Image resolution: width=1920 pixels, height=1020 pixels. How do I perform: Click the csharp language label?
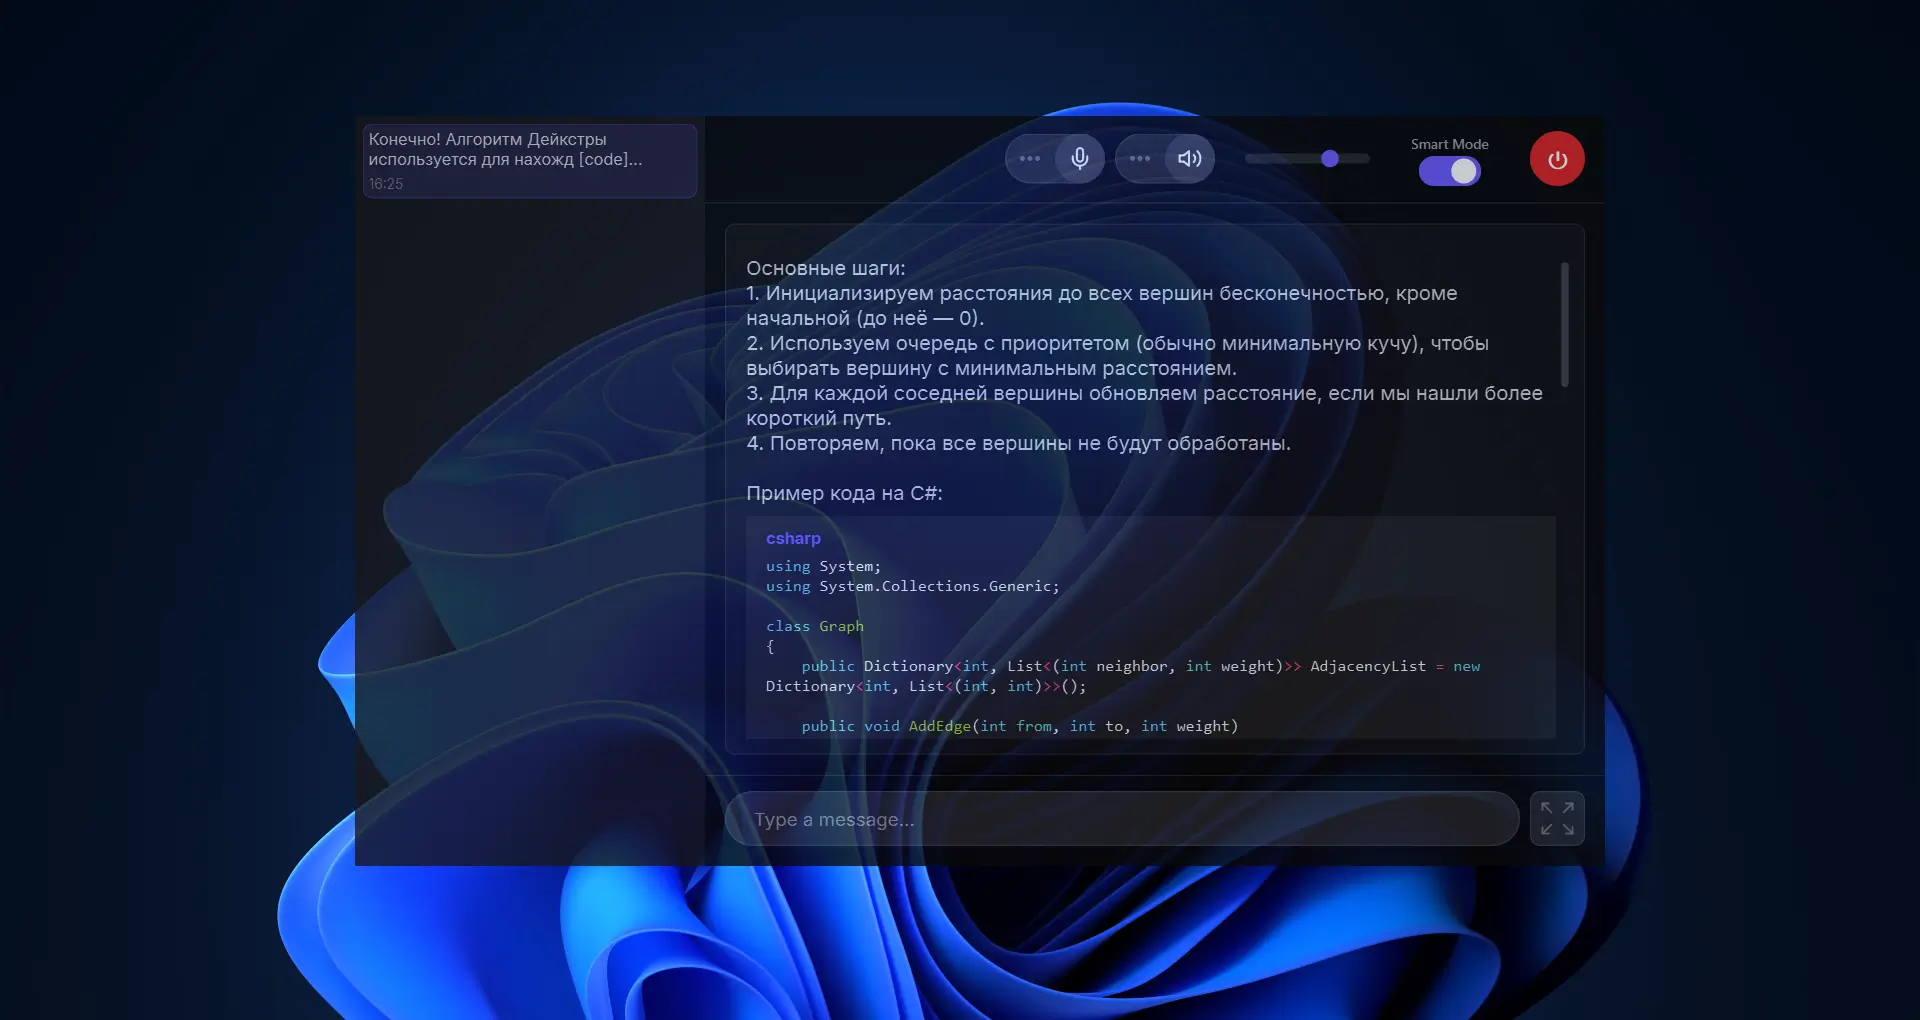point(792,538)
